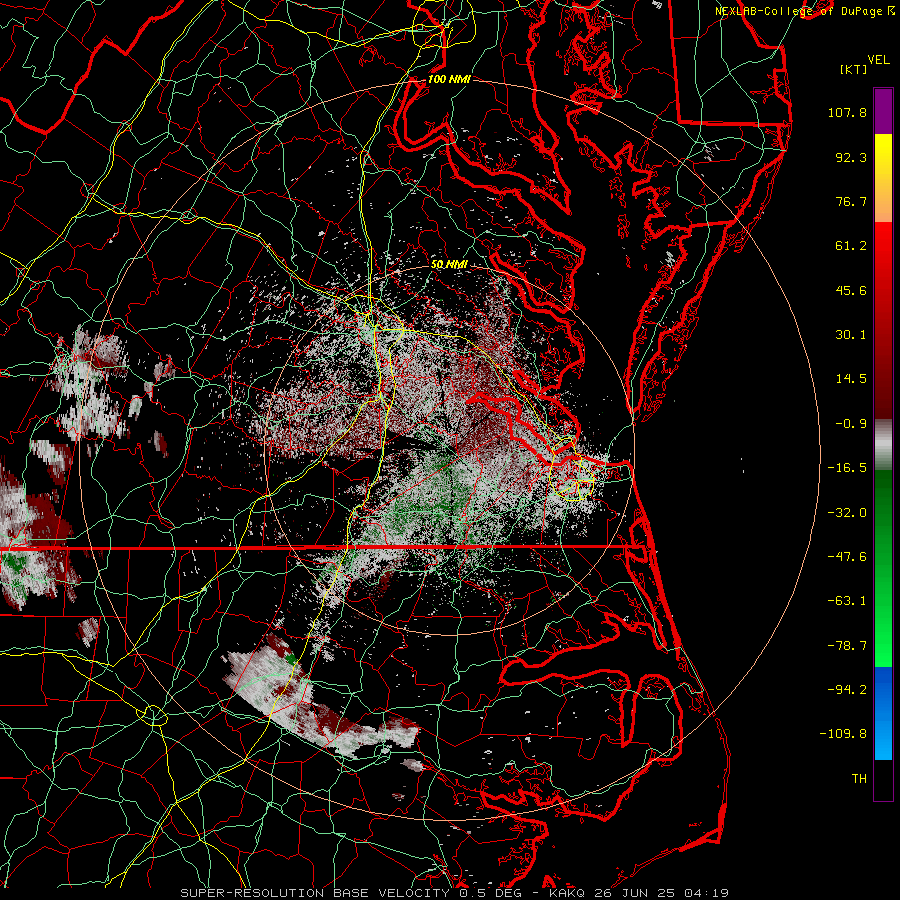Screen dimensions: 900x900
Task: Pick the yellow segment of the color bar
Action: tap(883, 178)
